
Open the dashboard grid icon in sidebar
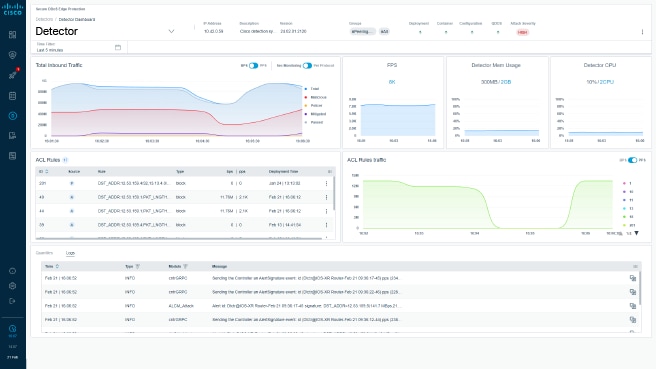[x=13, y=35]
